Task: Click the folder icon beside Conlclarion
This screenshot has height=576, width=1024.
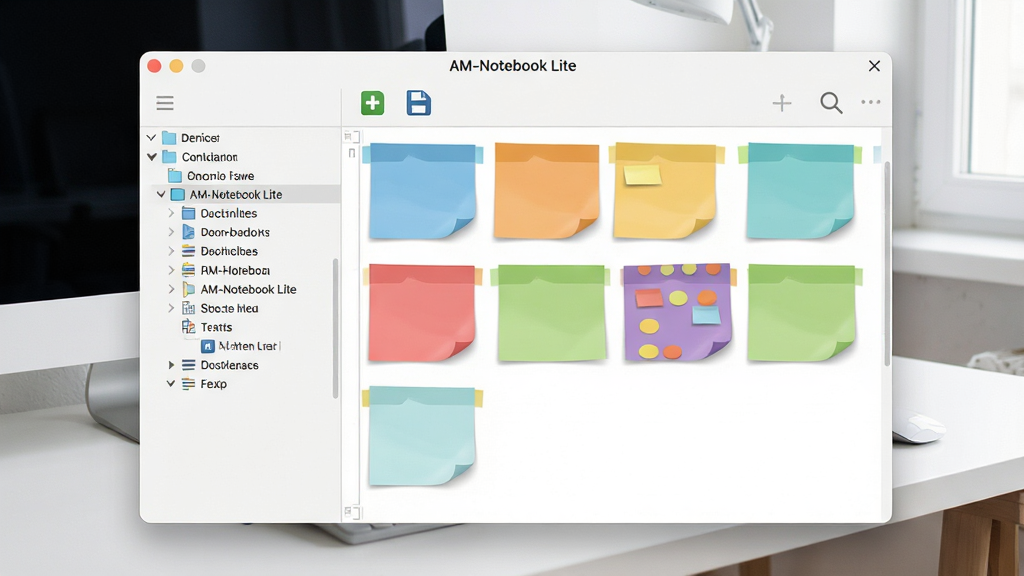Action: pos(169,157)
